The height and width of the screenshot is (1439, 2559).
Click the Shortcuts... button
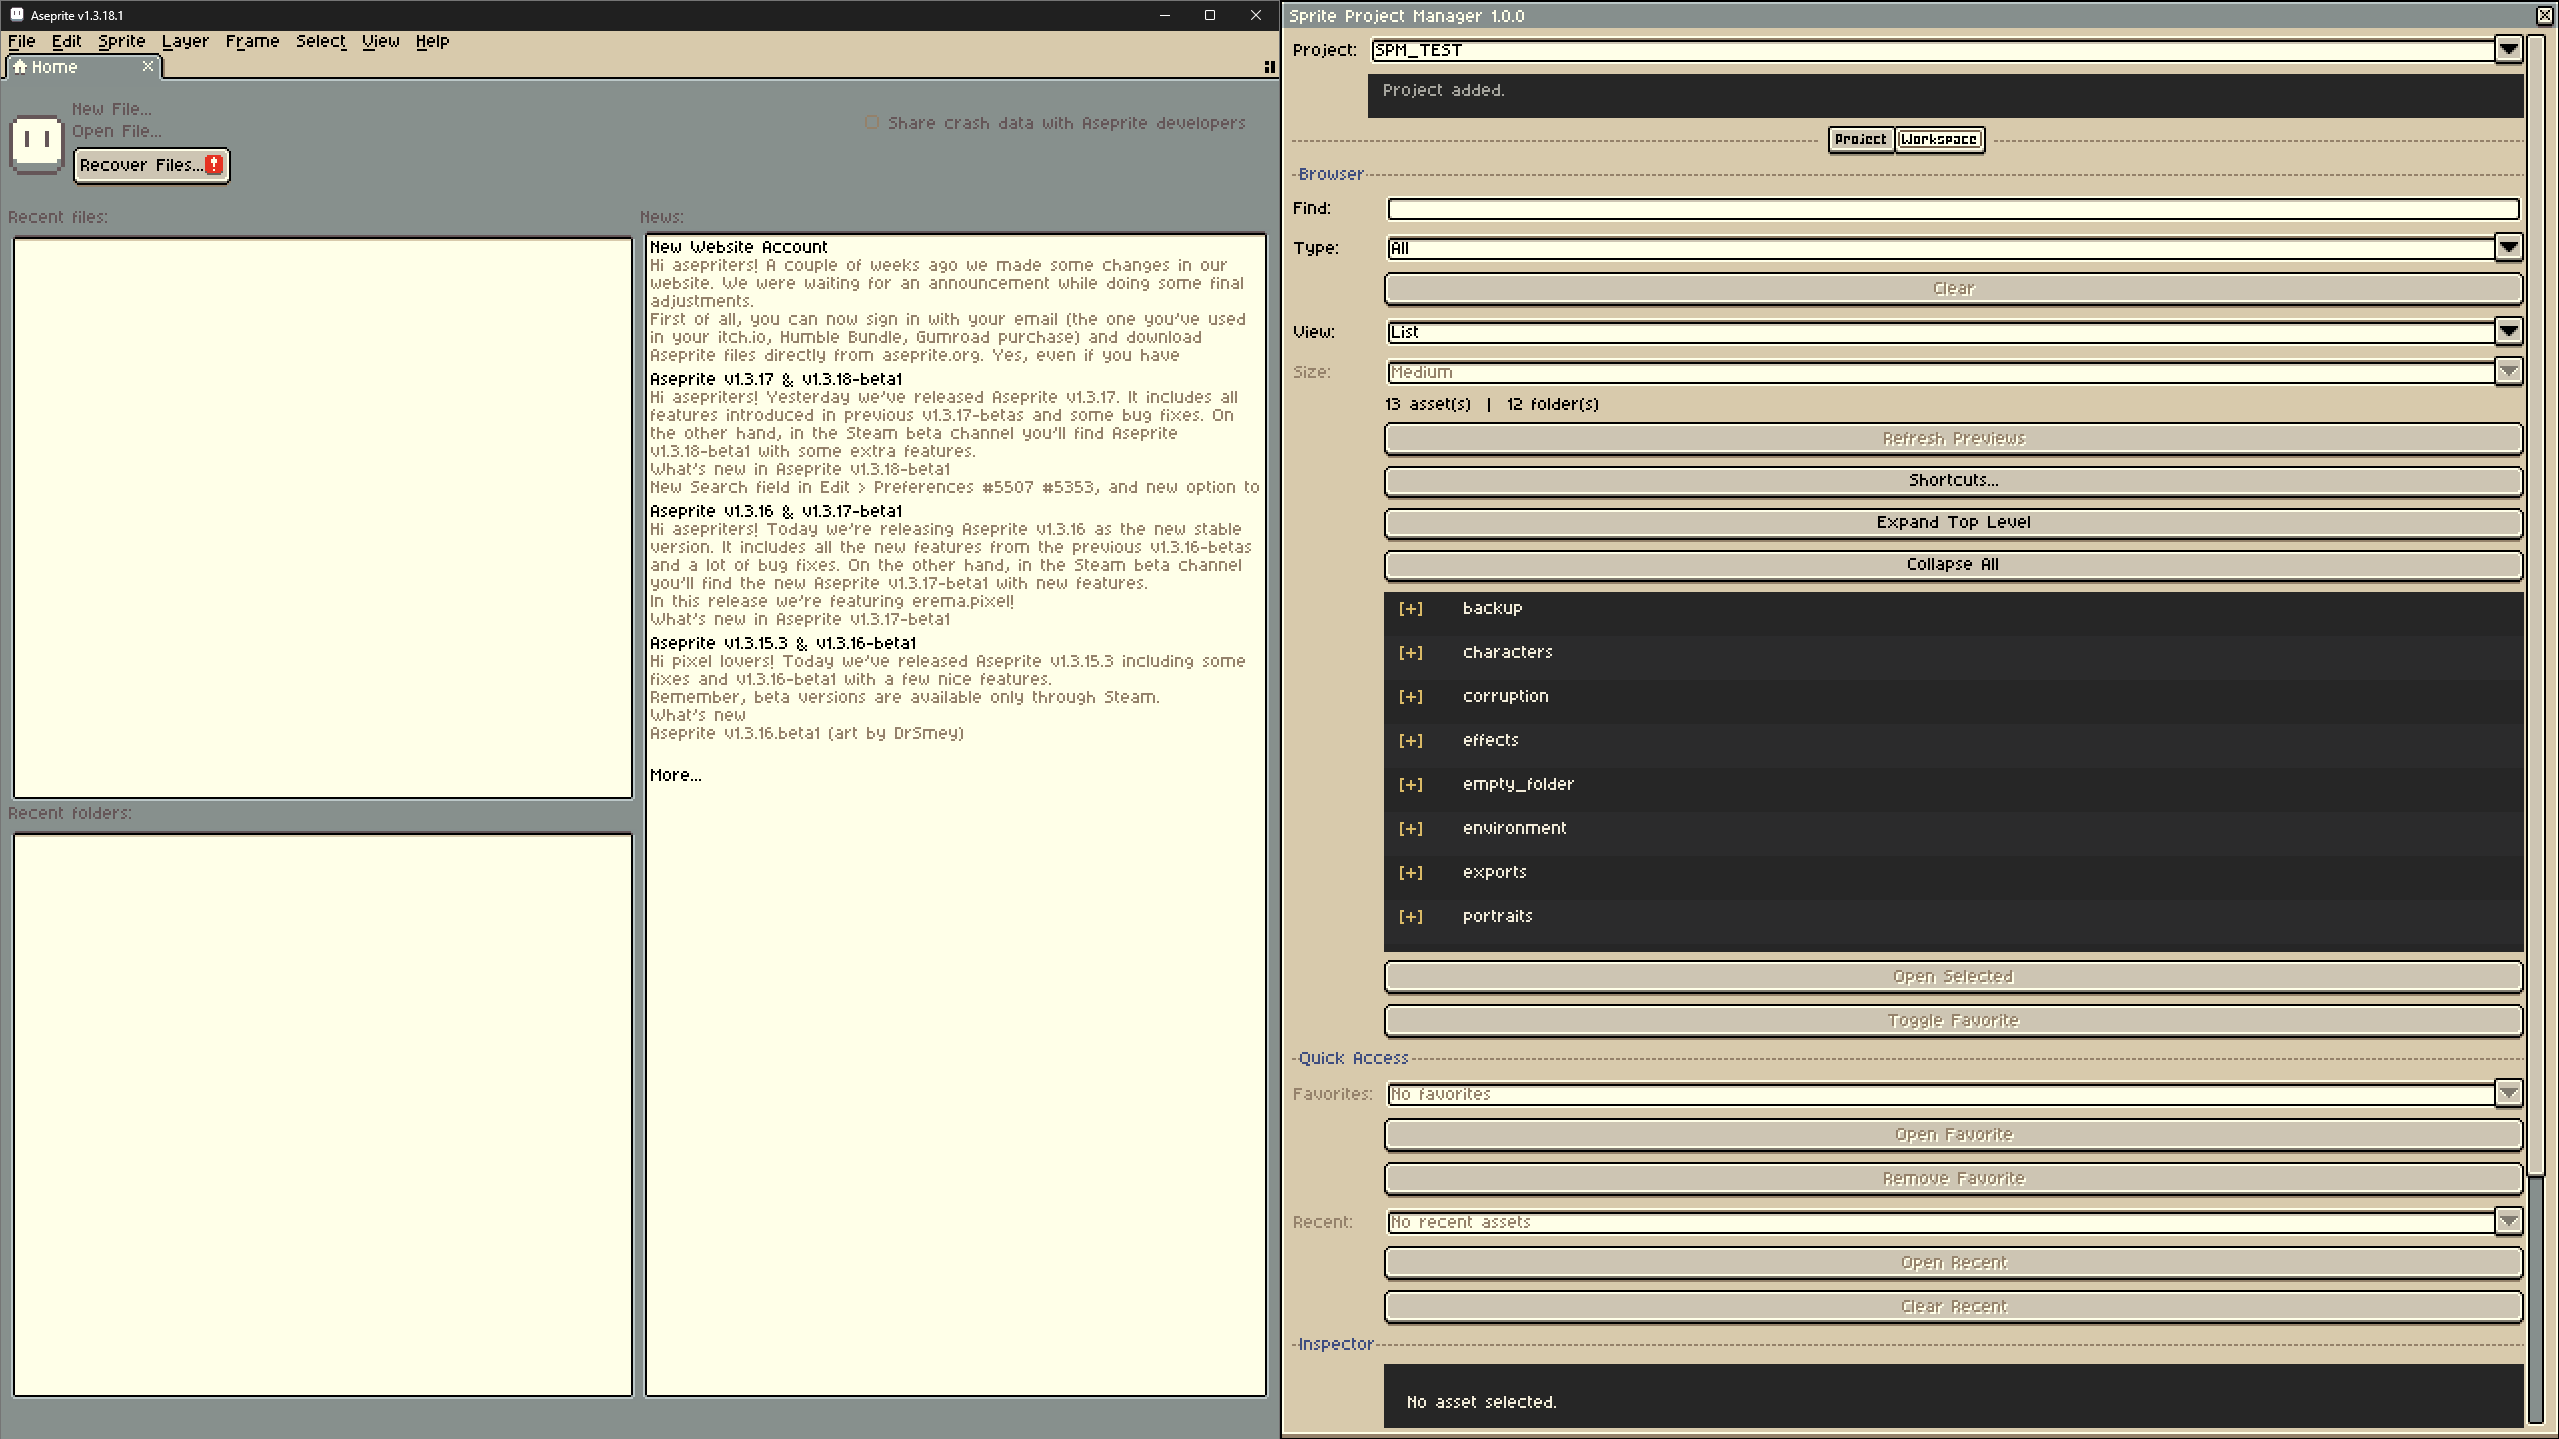1953,481
